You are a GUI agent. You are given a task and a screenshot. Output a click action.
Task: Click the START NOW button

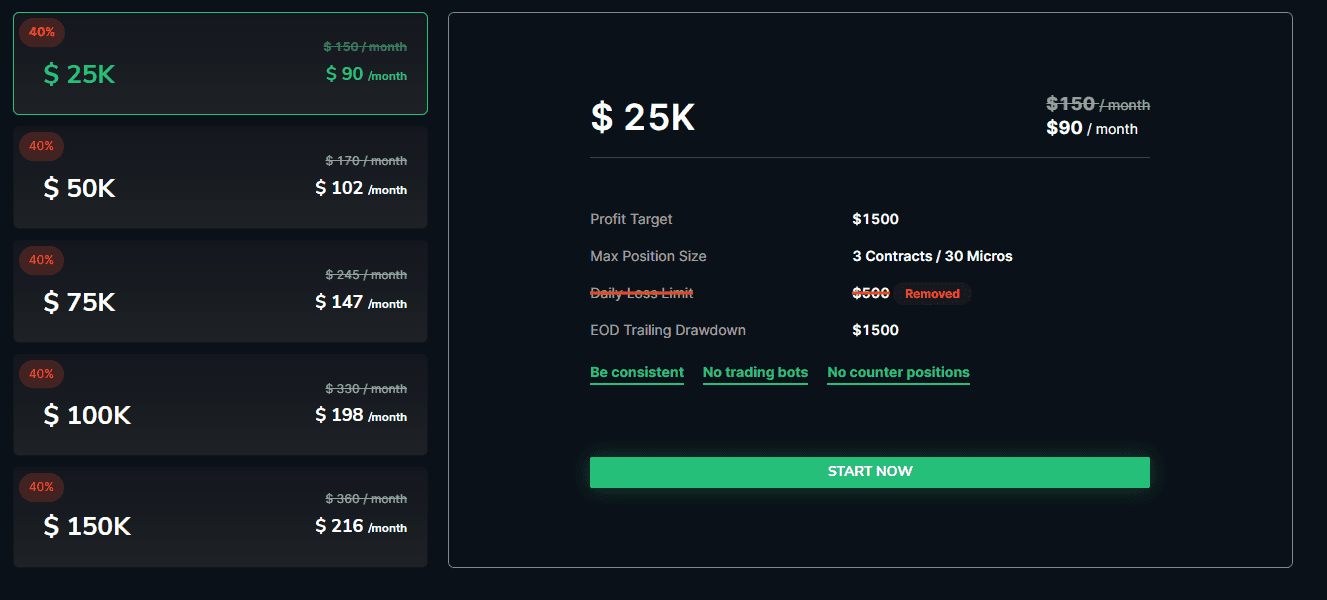(870, 472)
